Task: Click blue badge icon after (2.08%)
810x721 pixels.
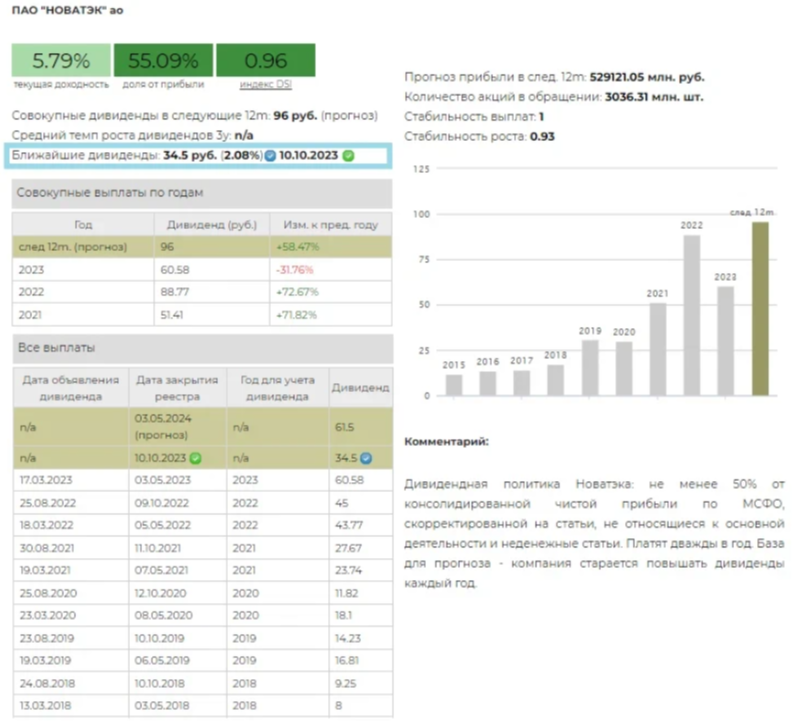Action: tap(271, 156)
